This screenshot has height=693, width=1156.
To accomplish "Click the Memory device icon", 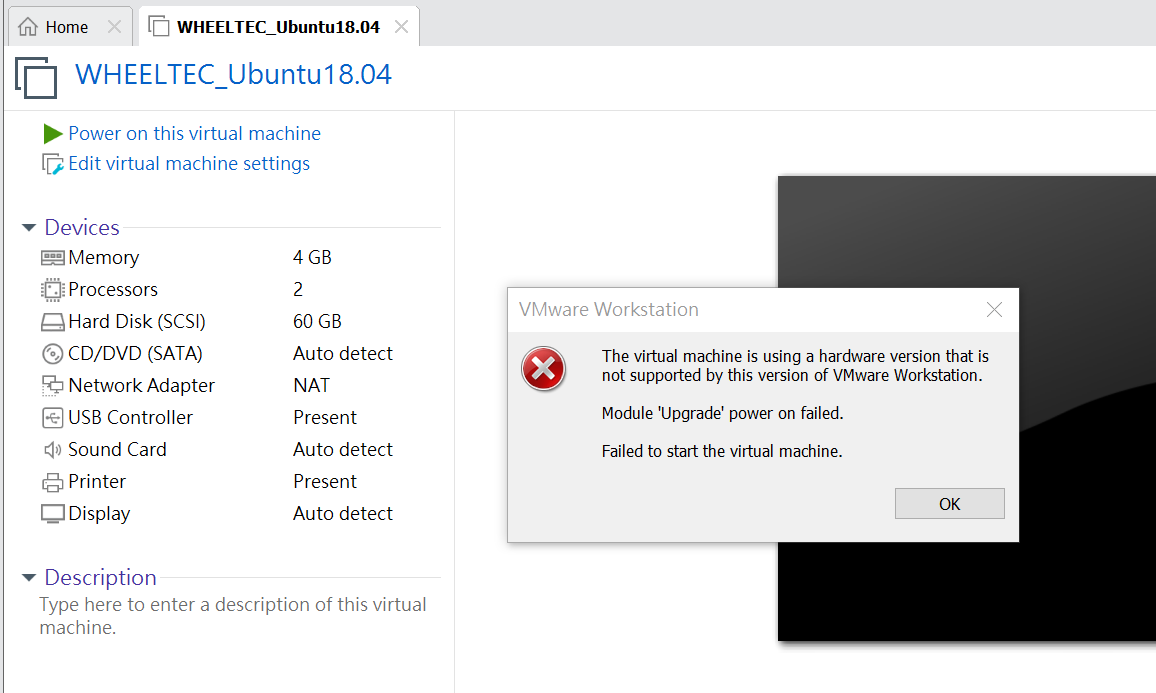I will [52, 257].
